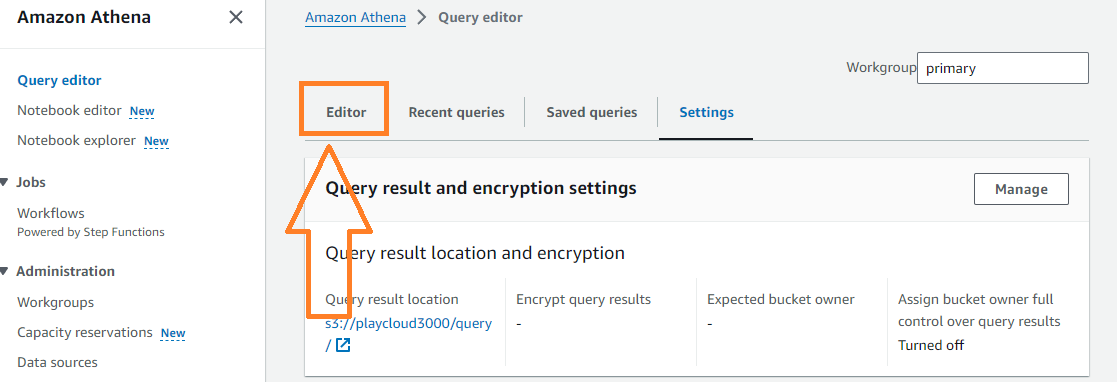The width and height of the screenshot is (1117, 382).
Task: Click the Manage button
Action: pyautogui.click(x=1021, y=190)
